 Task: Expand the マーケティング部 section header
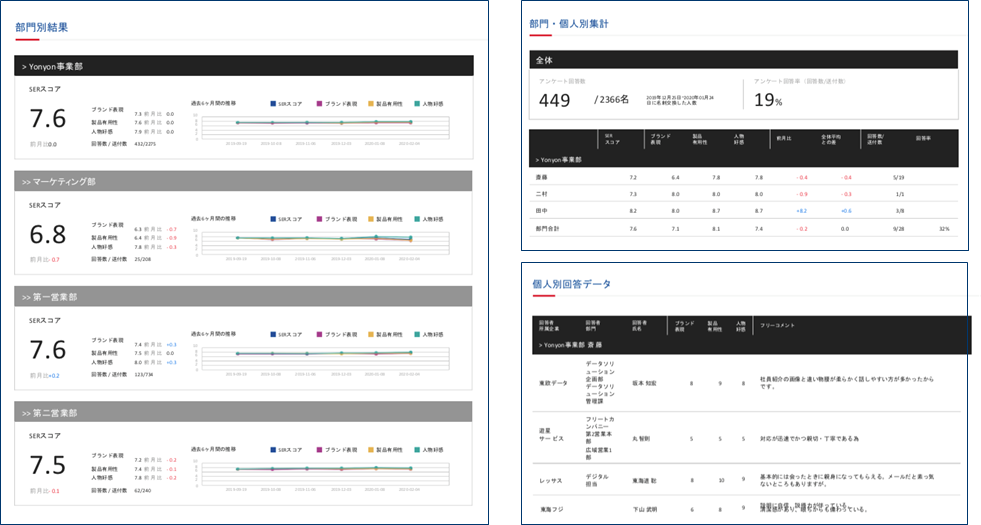[243, 181]
